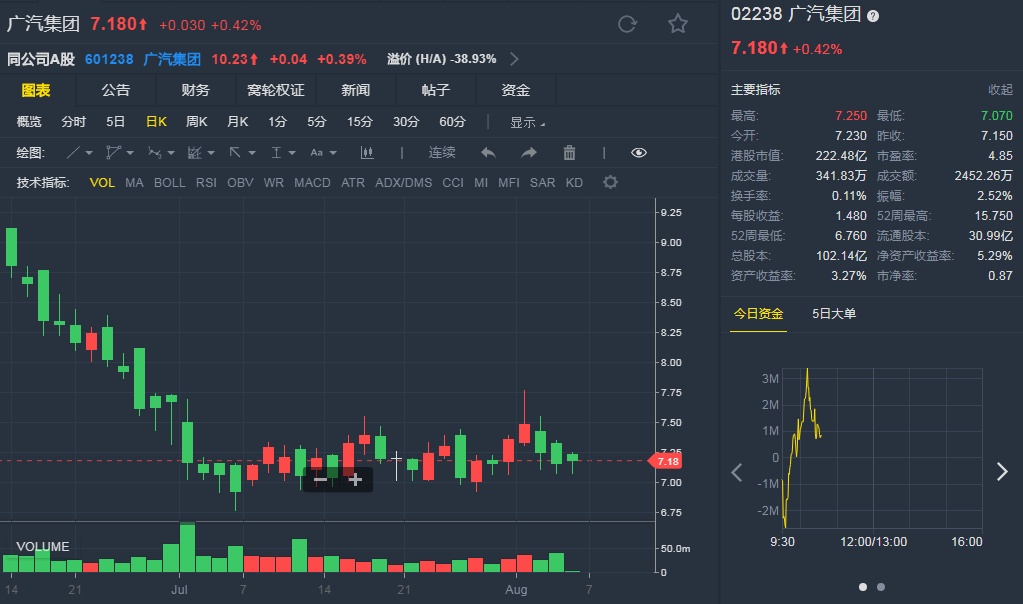Redo the drawing action

(x=529, y=153)
